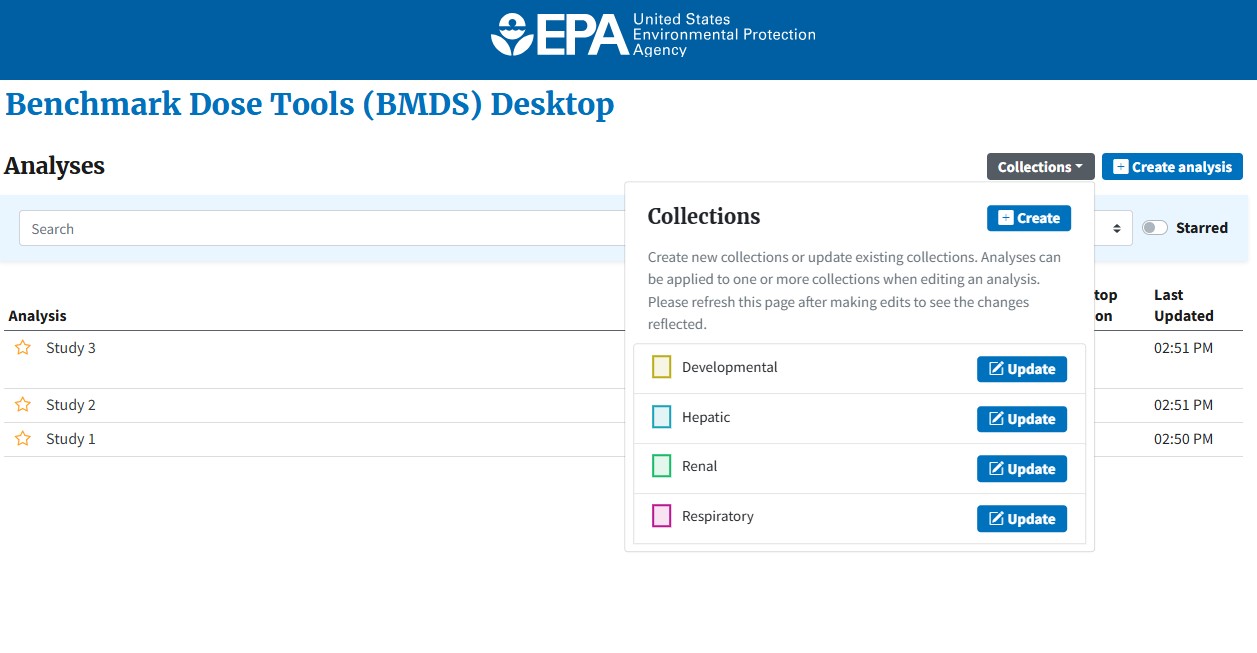
Task: Click the Respiratory collection name
Action: pos(718,516)
